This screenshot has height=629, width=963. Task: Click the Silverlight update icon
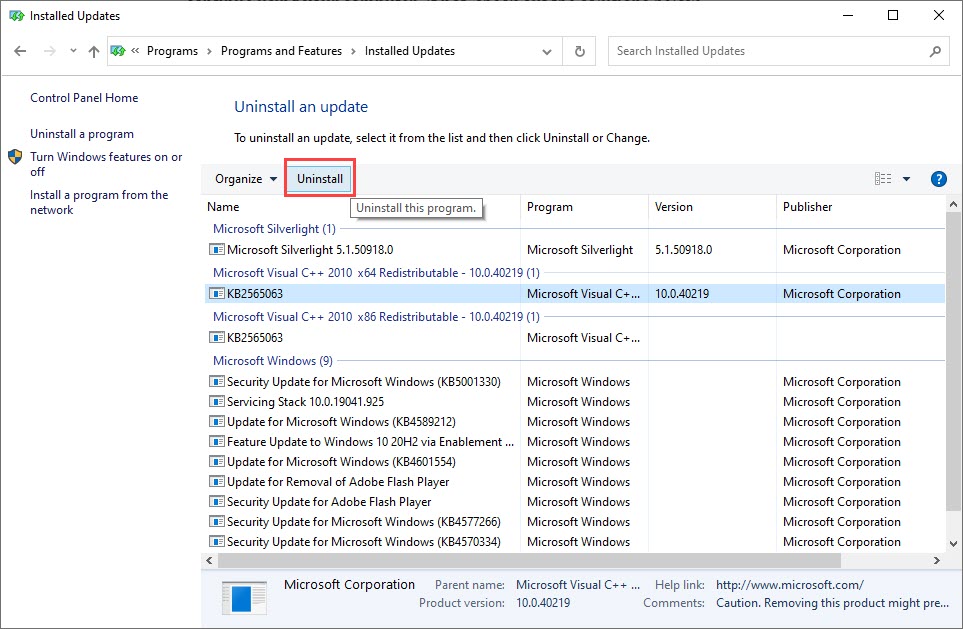pos(217,249)
